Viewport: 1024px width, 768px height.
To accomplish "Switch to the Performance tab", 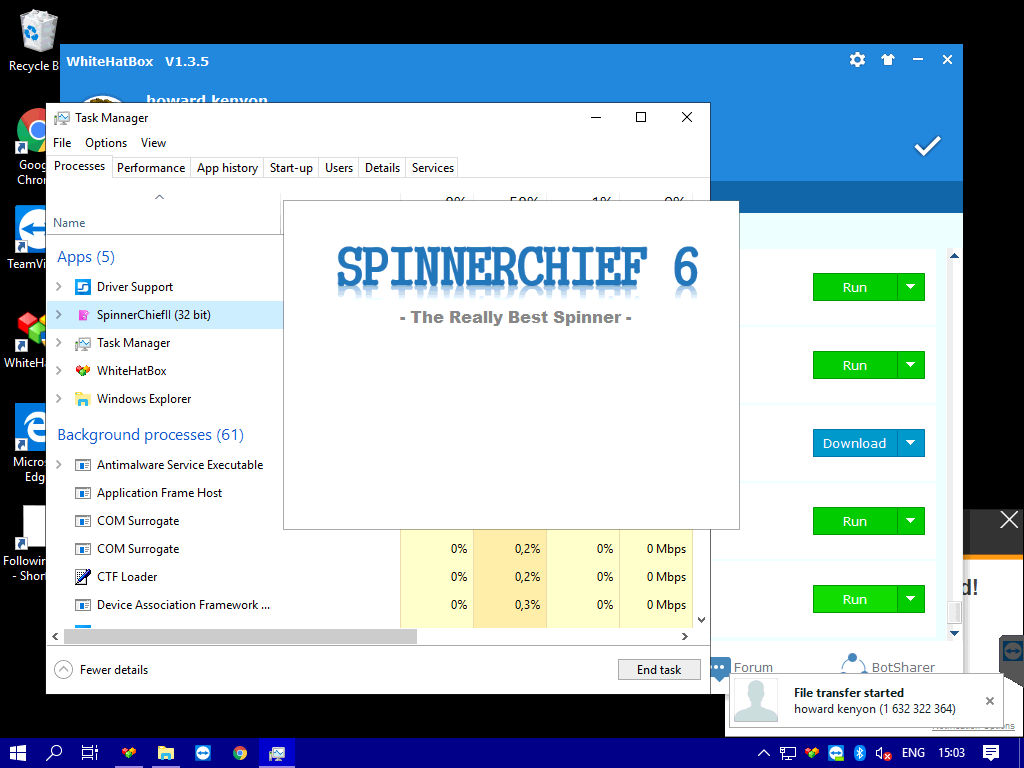I will coord(151,168).
